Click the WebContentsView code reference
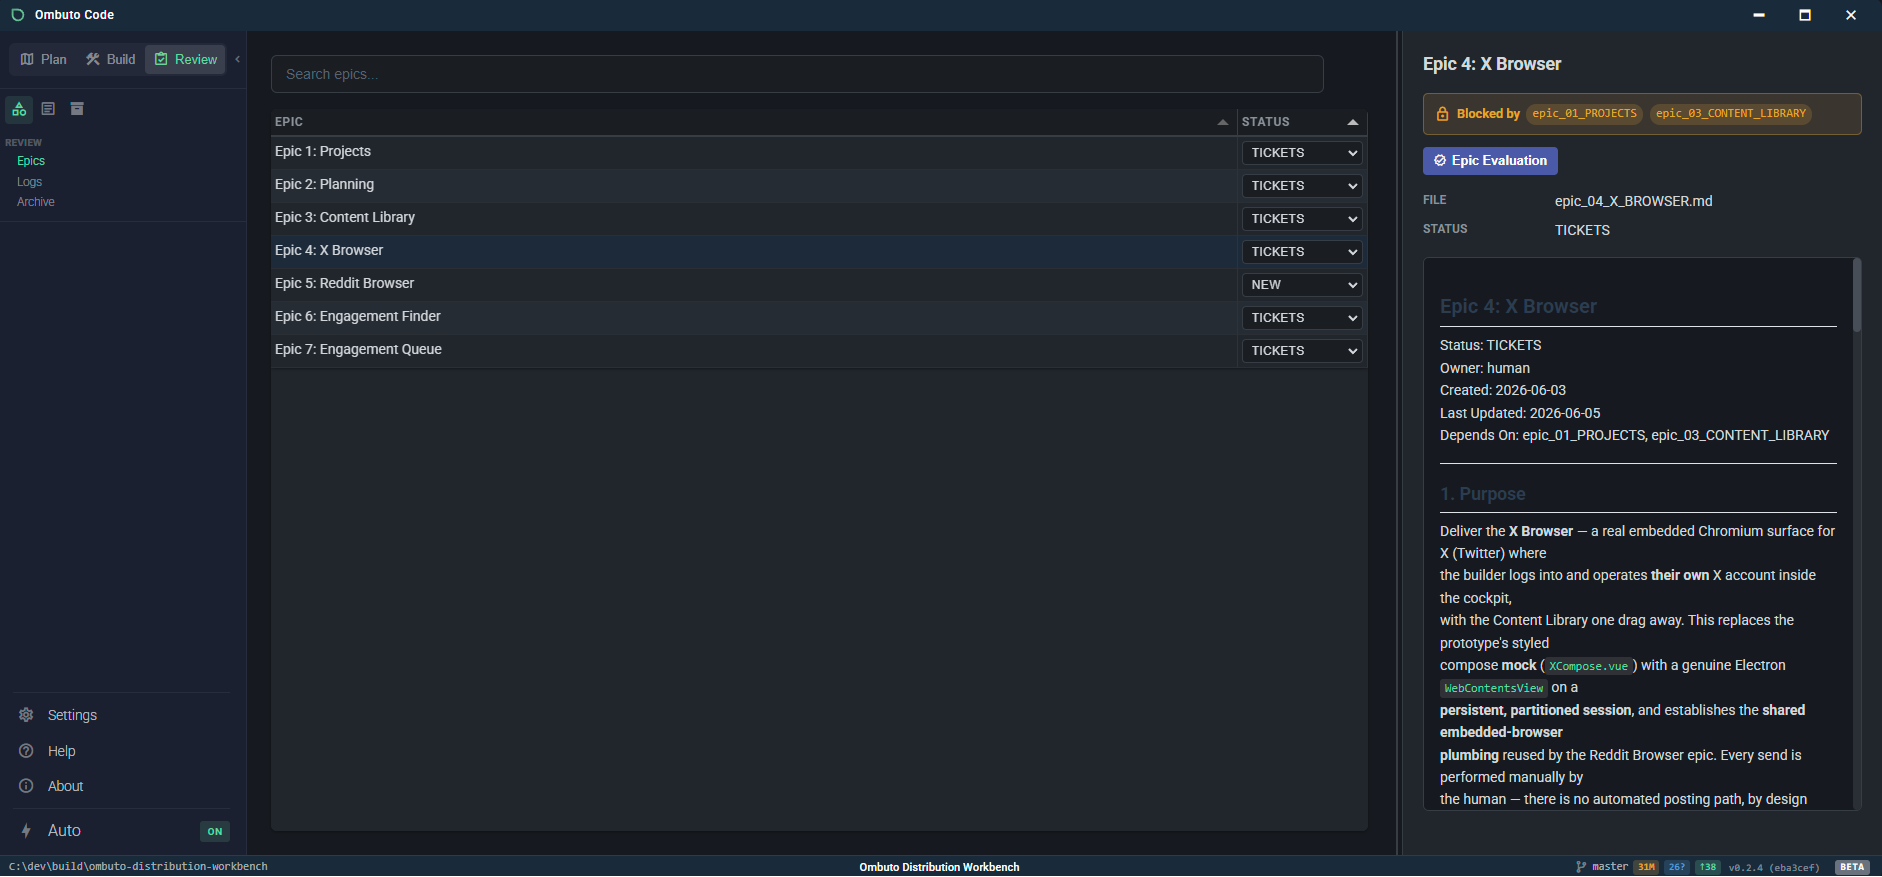The width and height of the screenshot is (1882, 877). point(1494,688)
